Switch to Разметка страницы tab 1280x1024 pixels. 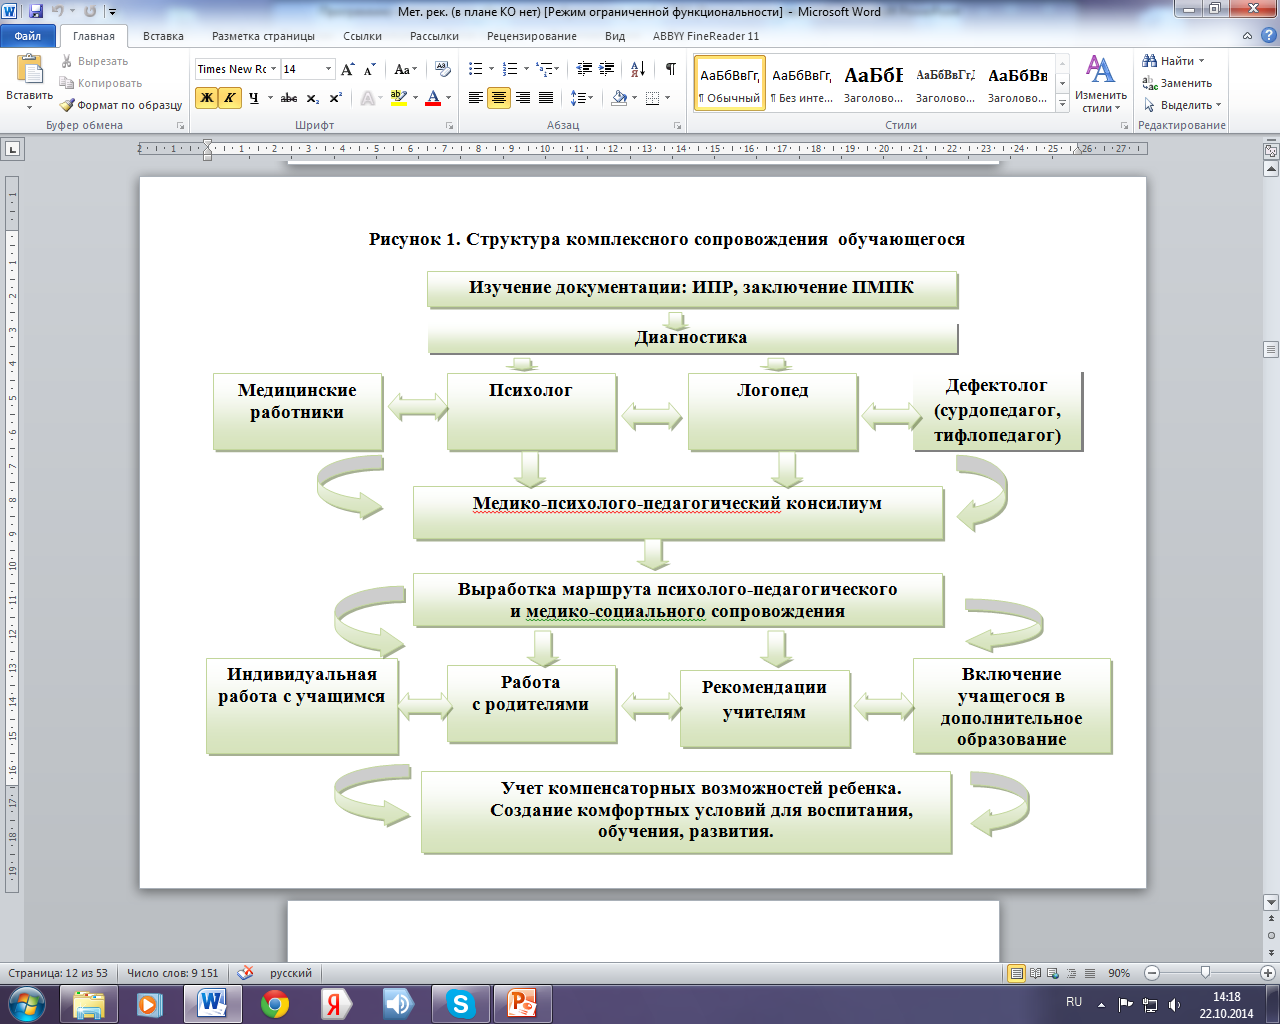[263, 36]
